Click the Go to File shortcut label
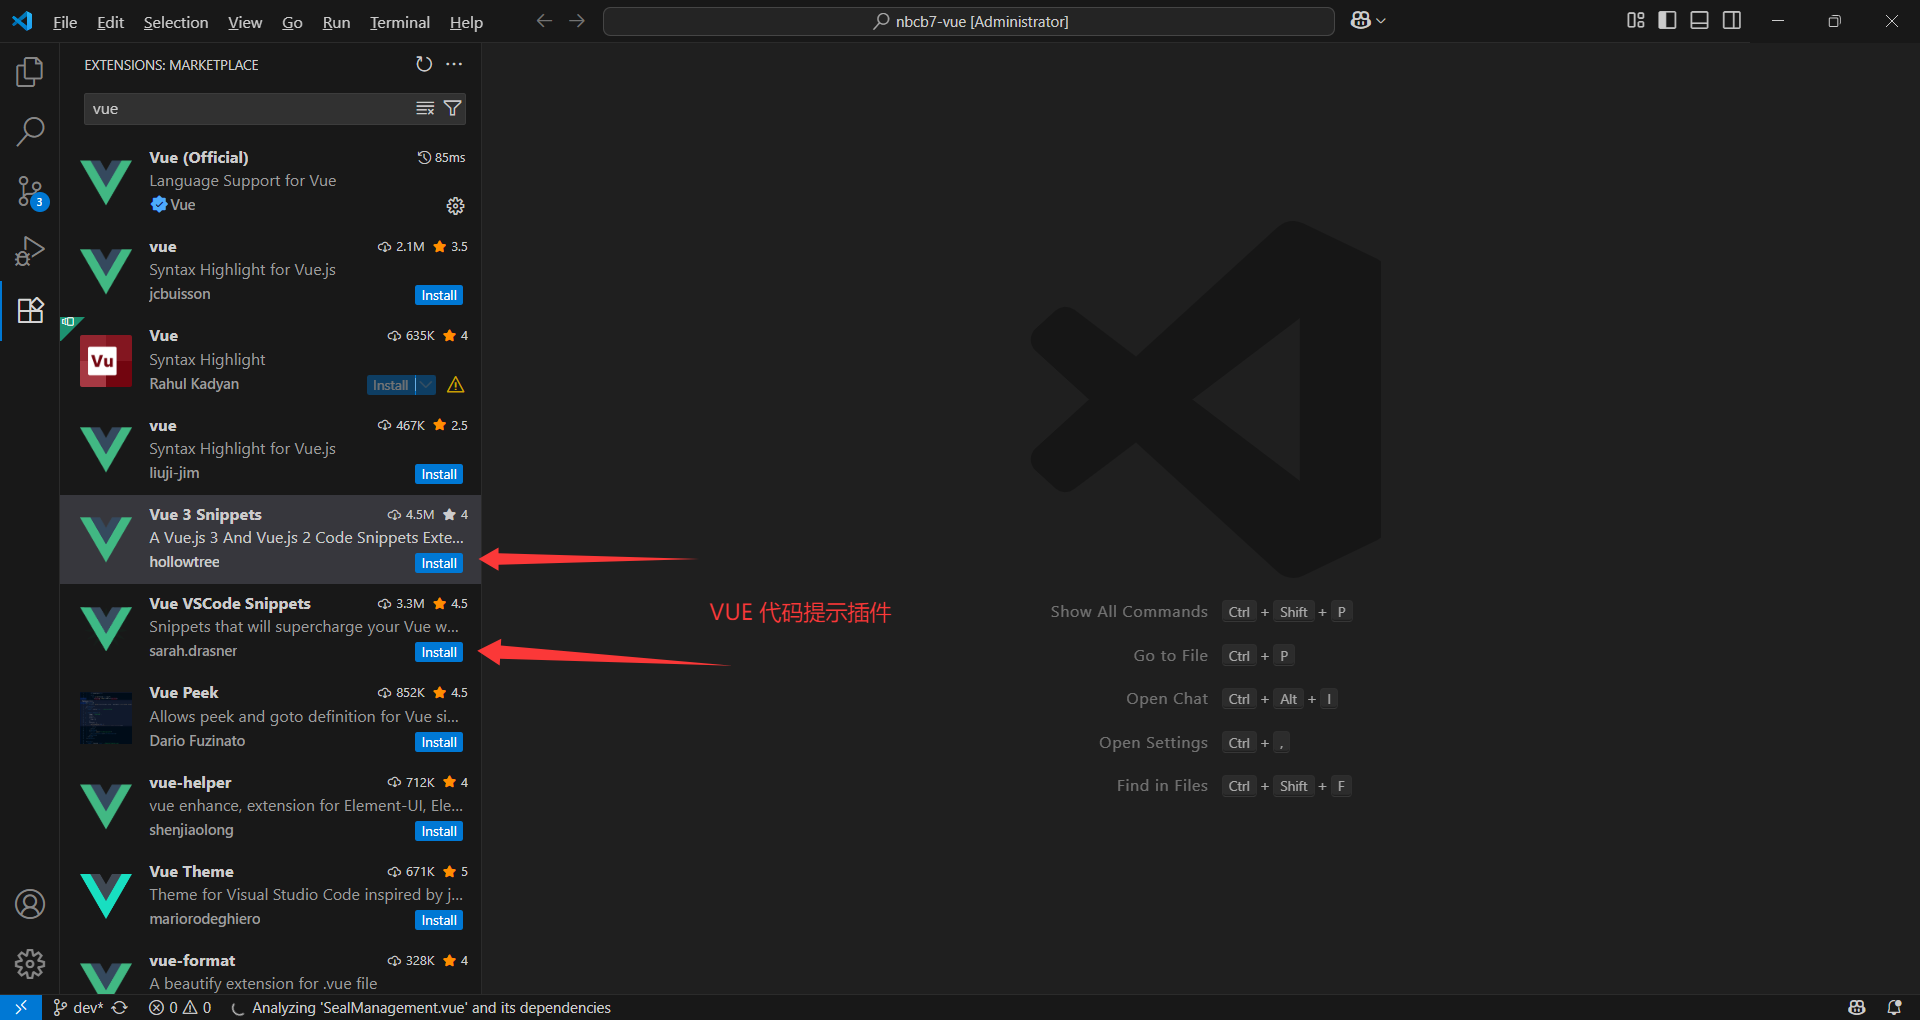The width and height of the screenshot is (1920, 1020). 1170,656
